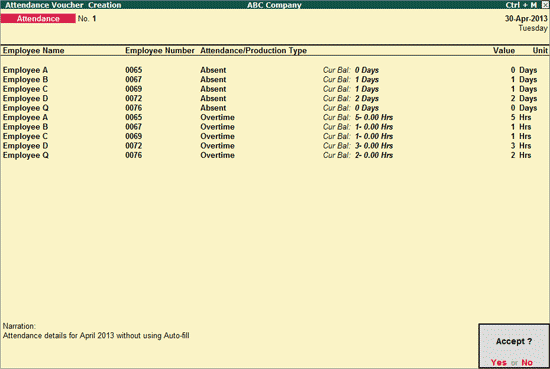Viewport: 550px width, 369px height.
Task: Confirm with Yes in the Accept prompt
Action: click(498, 362)
